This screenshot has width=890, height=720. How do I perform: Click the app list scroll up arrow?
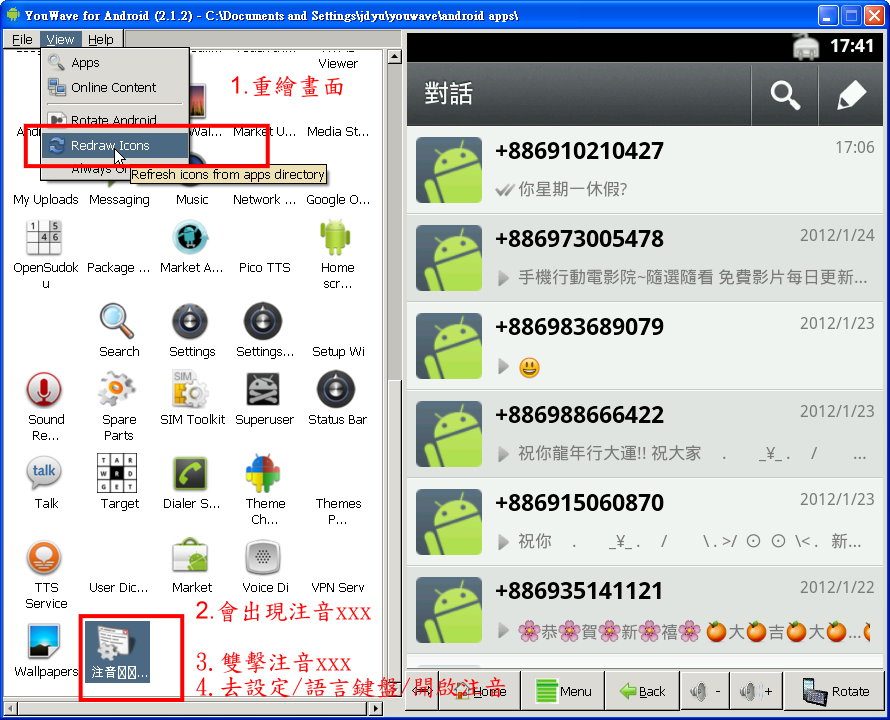[394, 56]
